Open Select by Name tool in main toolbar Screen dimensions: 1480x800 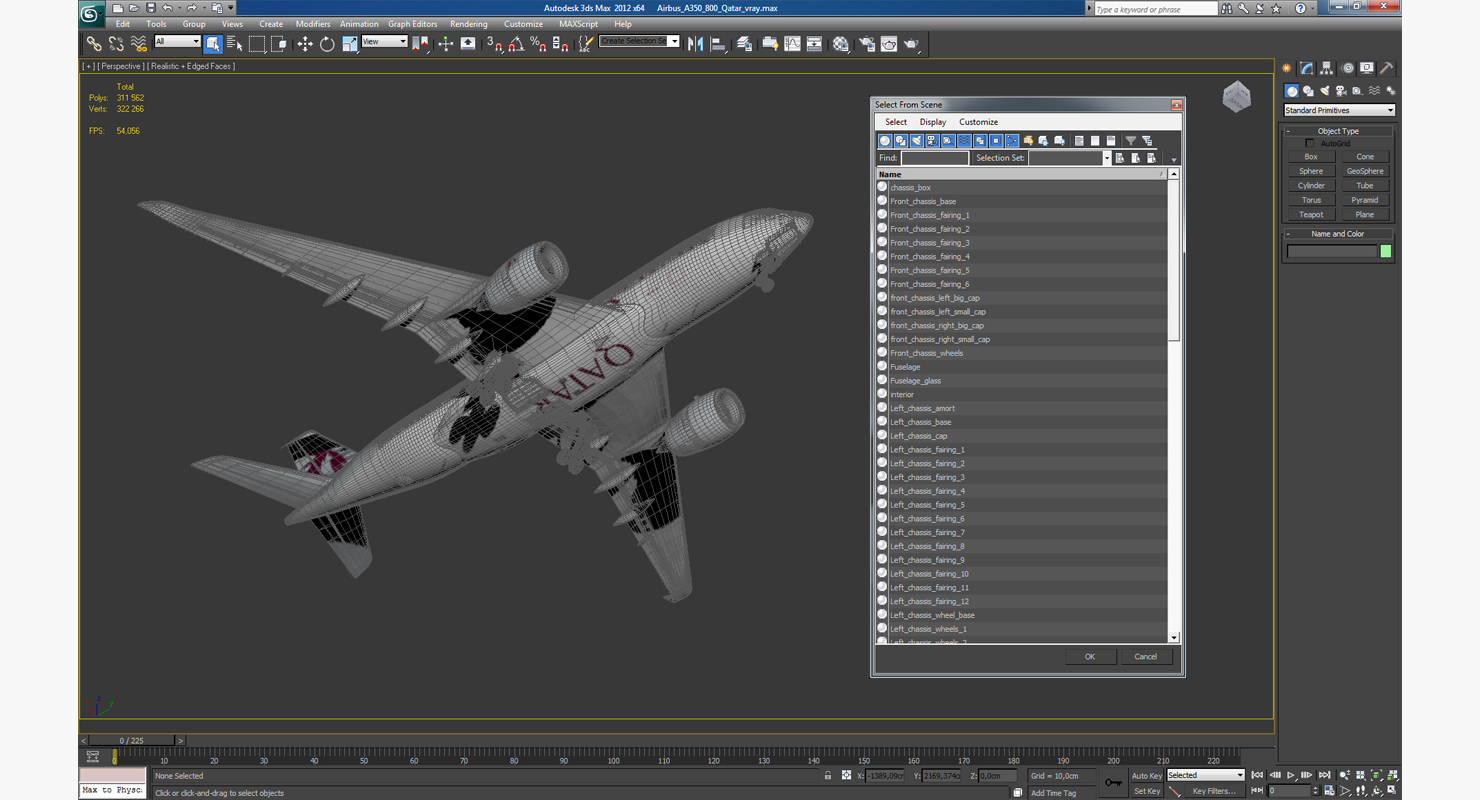pyautogui.click(x=235, y=43)
